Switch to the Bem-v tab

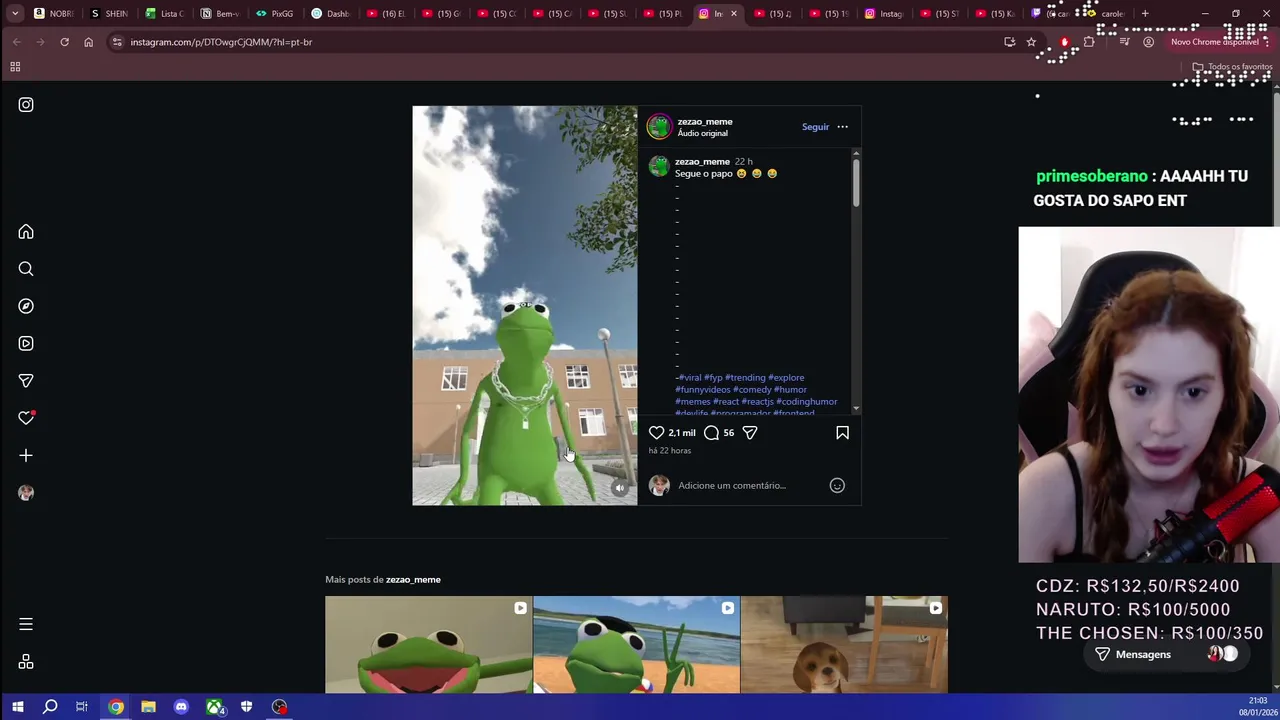221,14
